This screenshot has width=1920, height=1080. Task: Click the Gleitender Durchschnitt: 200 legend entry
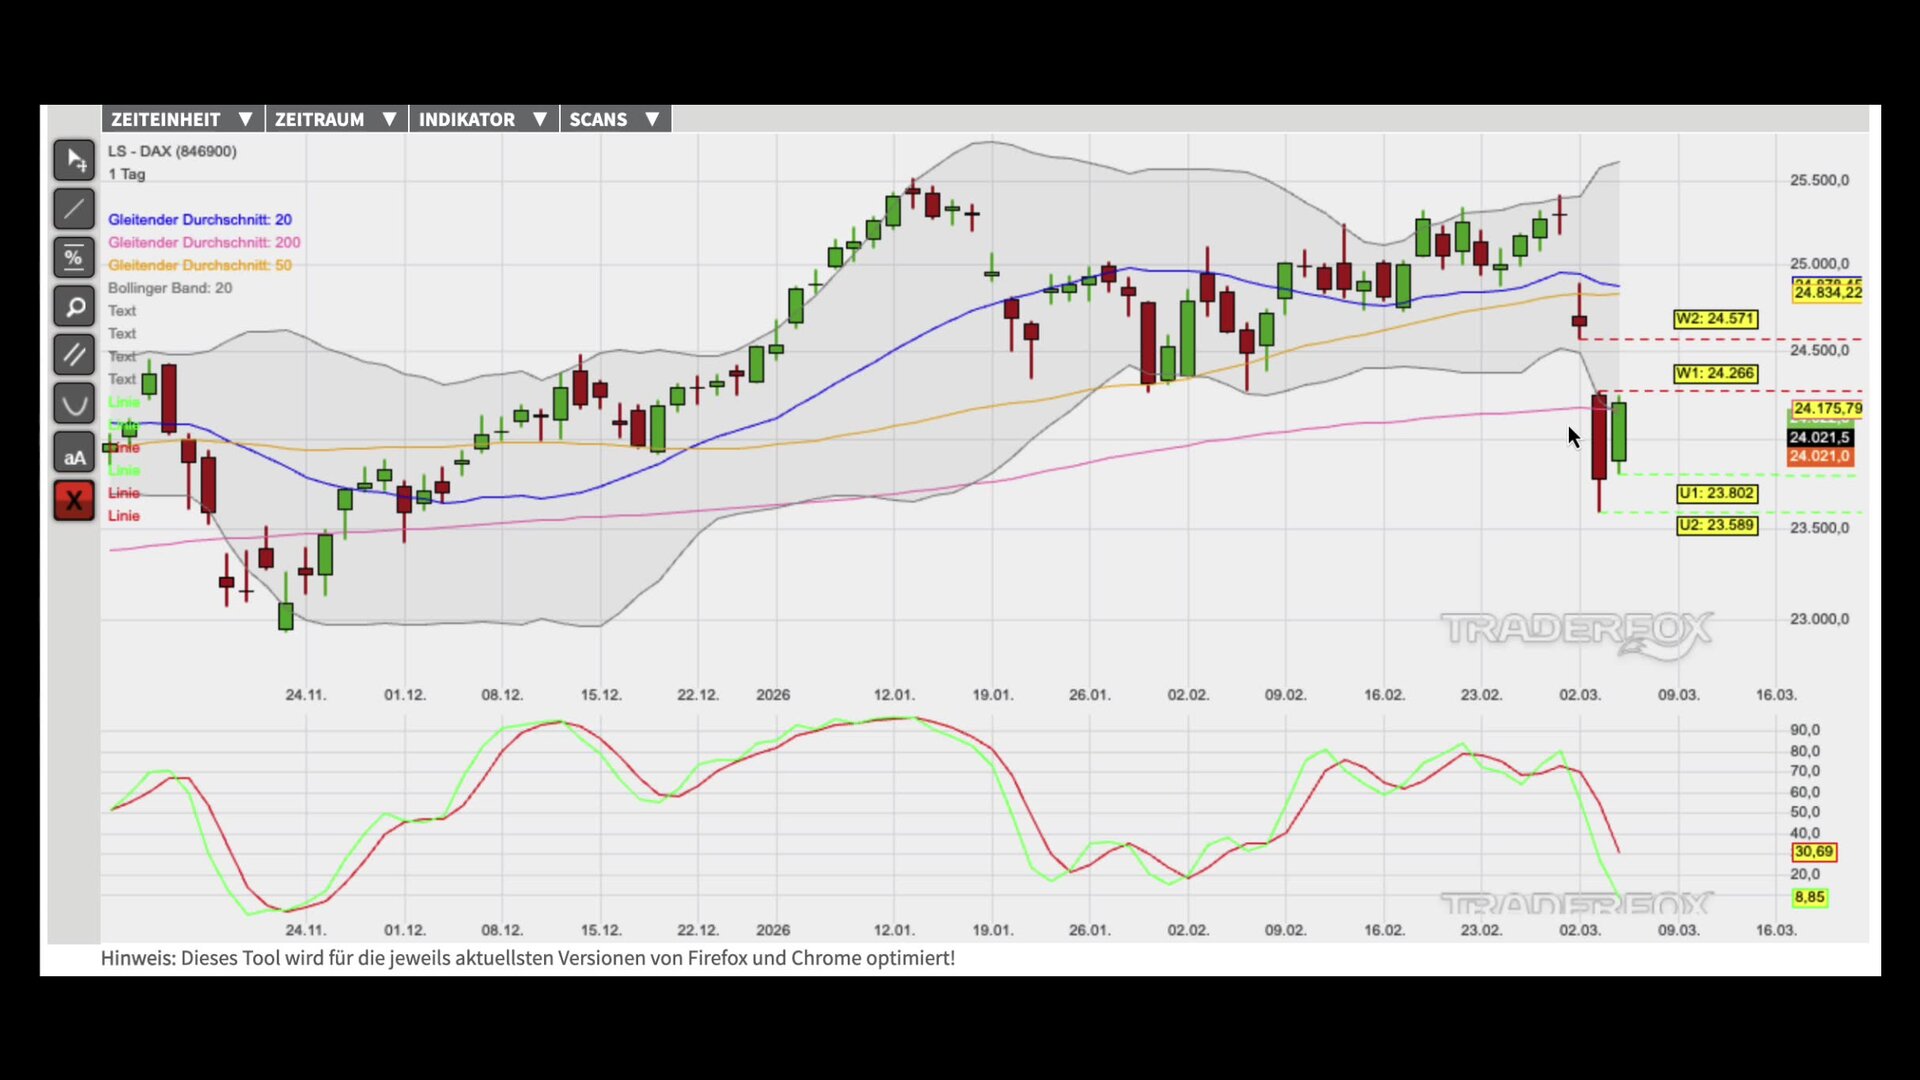[204, 242]
